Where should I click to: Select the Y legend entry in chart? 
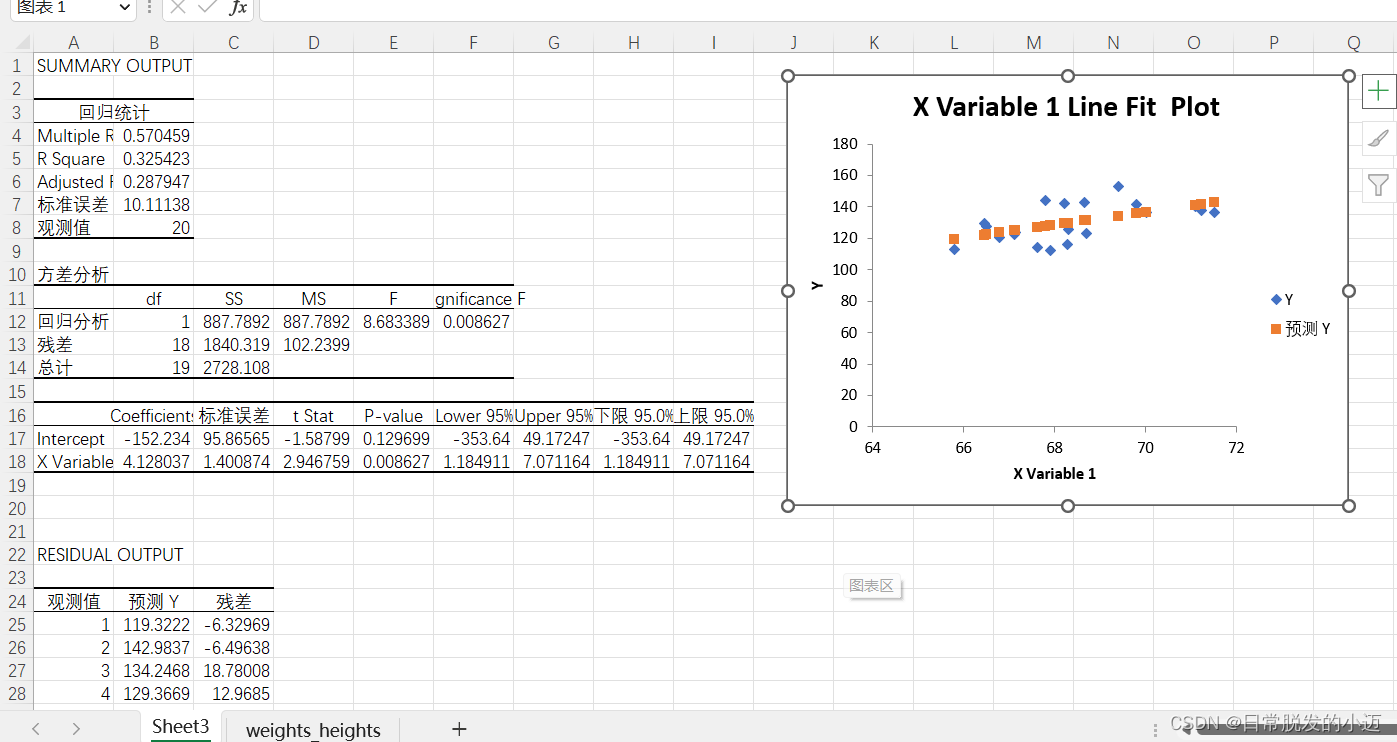coord(1282,299)
